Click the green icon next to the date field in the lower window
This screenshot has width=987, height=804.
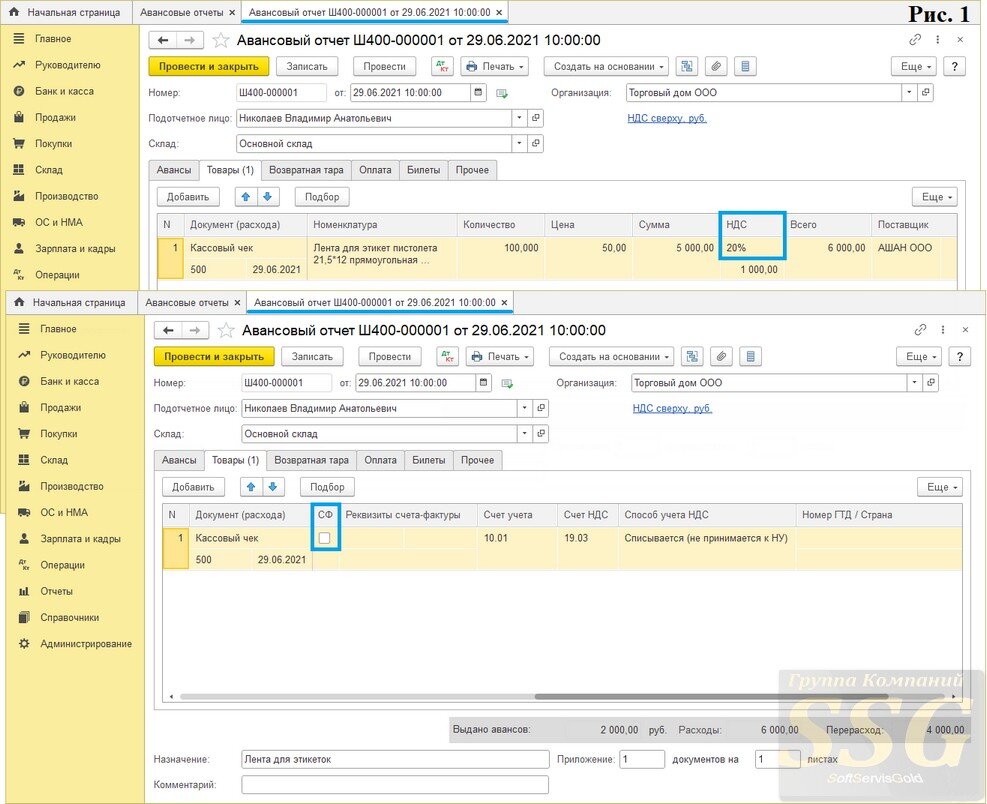[x=507, y=383]
